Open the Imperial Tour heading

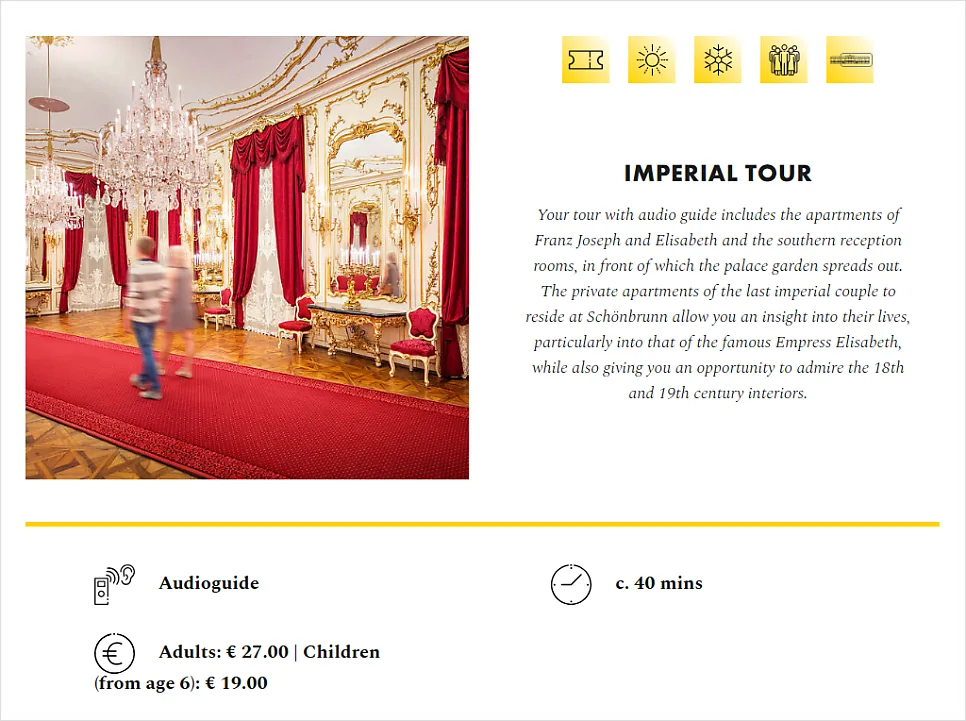(717, 173)
